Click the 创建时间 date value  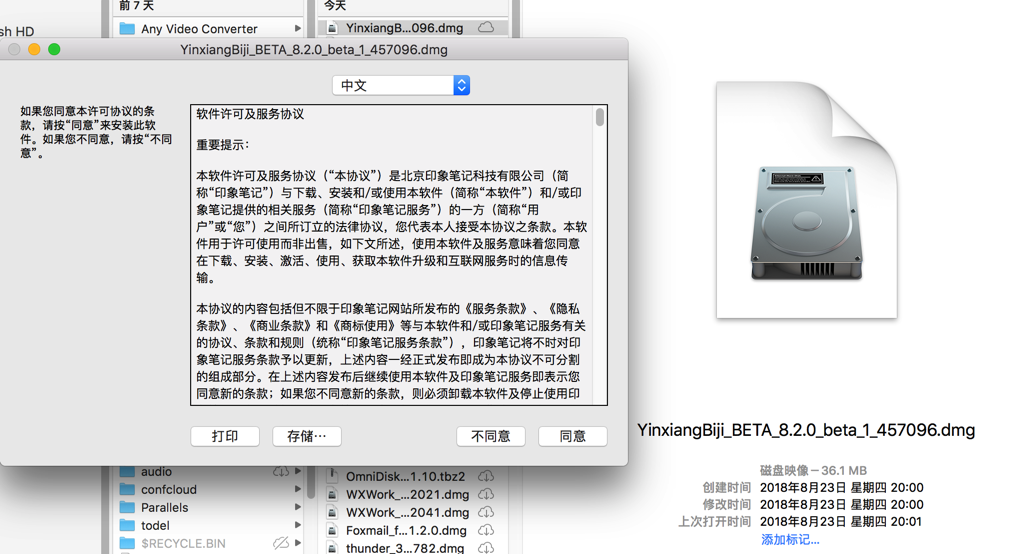pyautogui.click(x=841, y=488)
